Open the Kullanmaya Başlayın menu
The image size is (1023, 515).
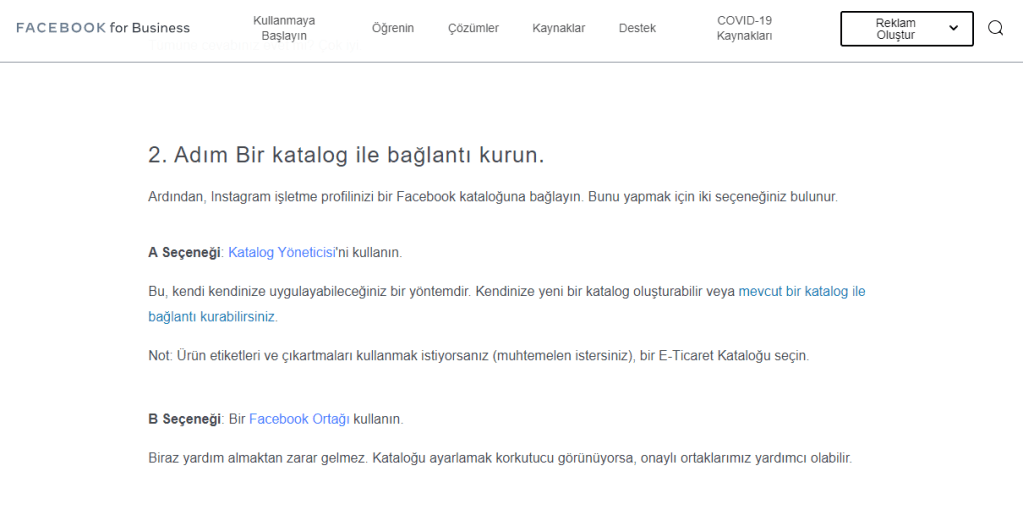[284, 28]
